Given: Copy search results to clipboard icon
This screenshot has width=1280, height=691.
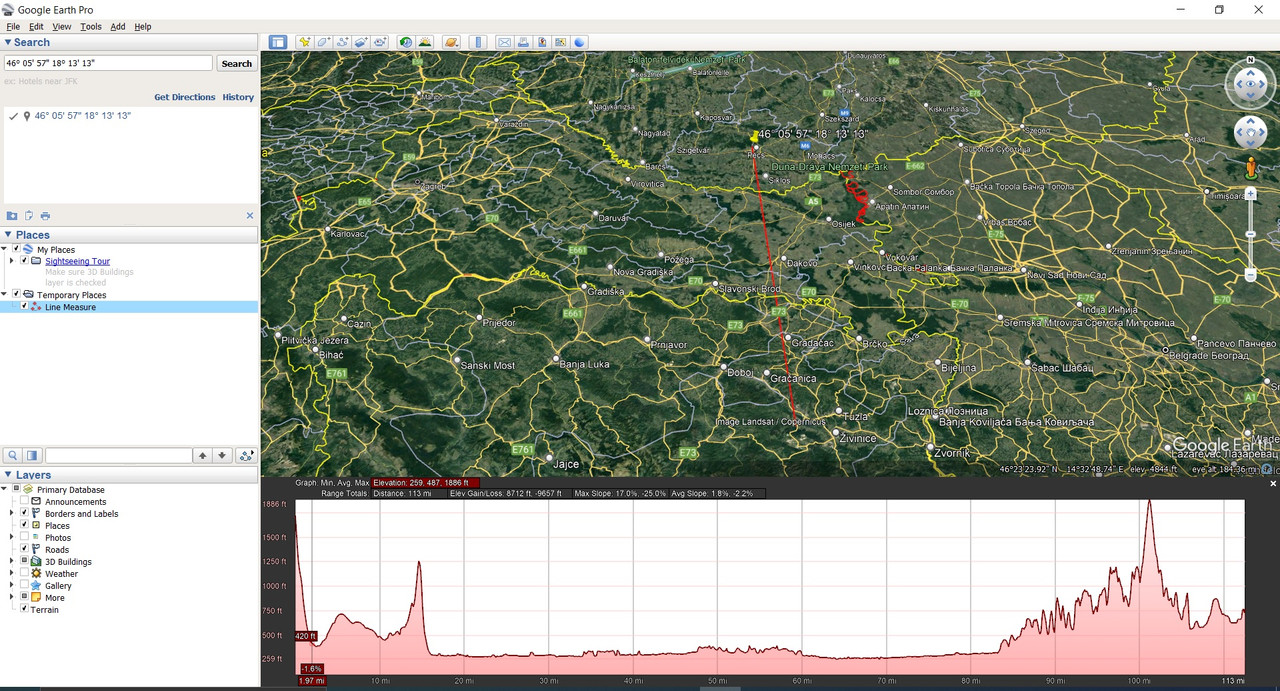Looking at the screenshot, I should pos(29,216).
